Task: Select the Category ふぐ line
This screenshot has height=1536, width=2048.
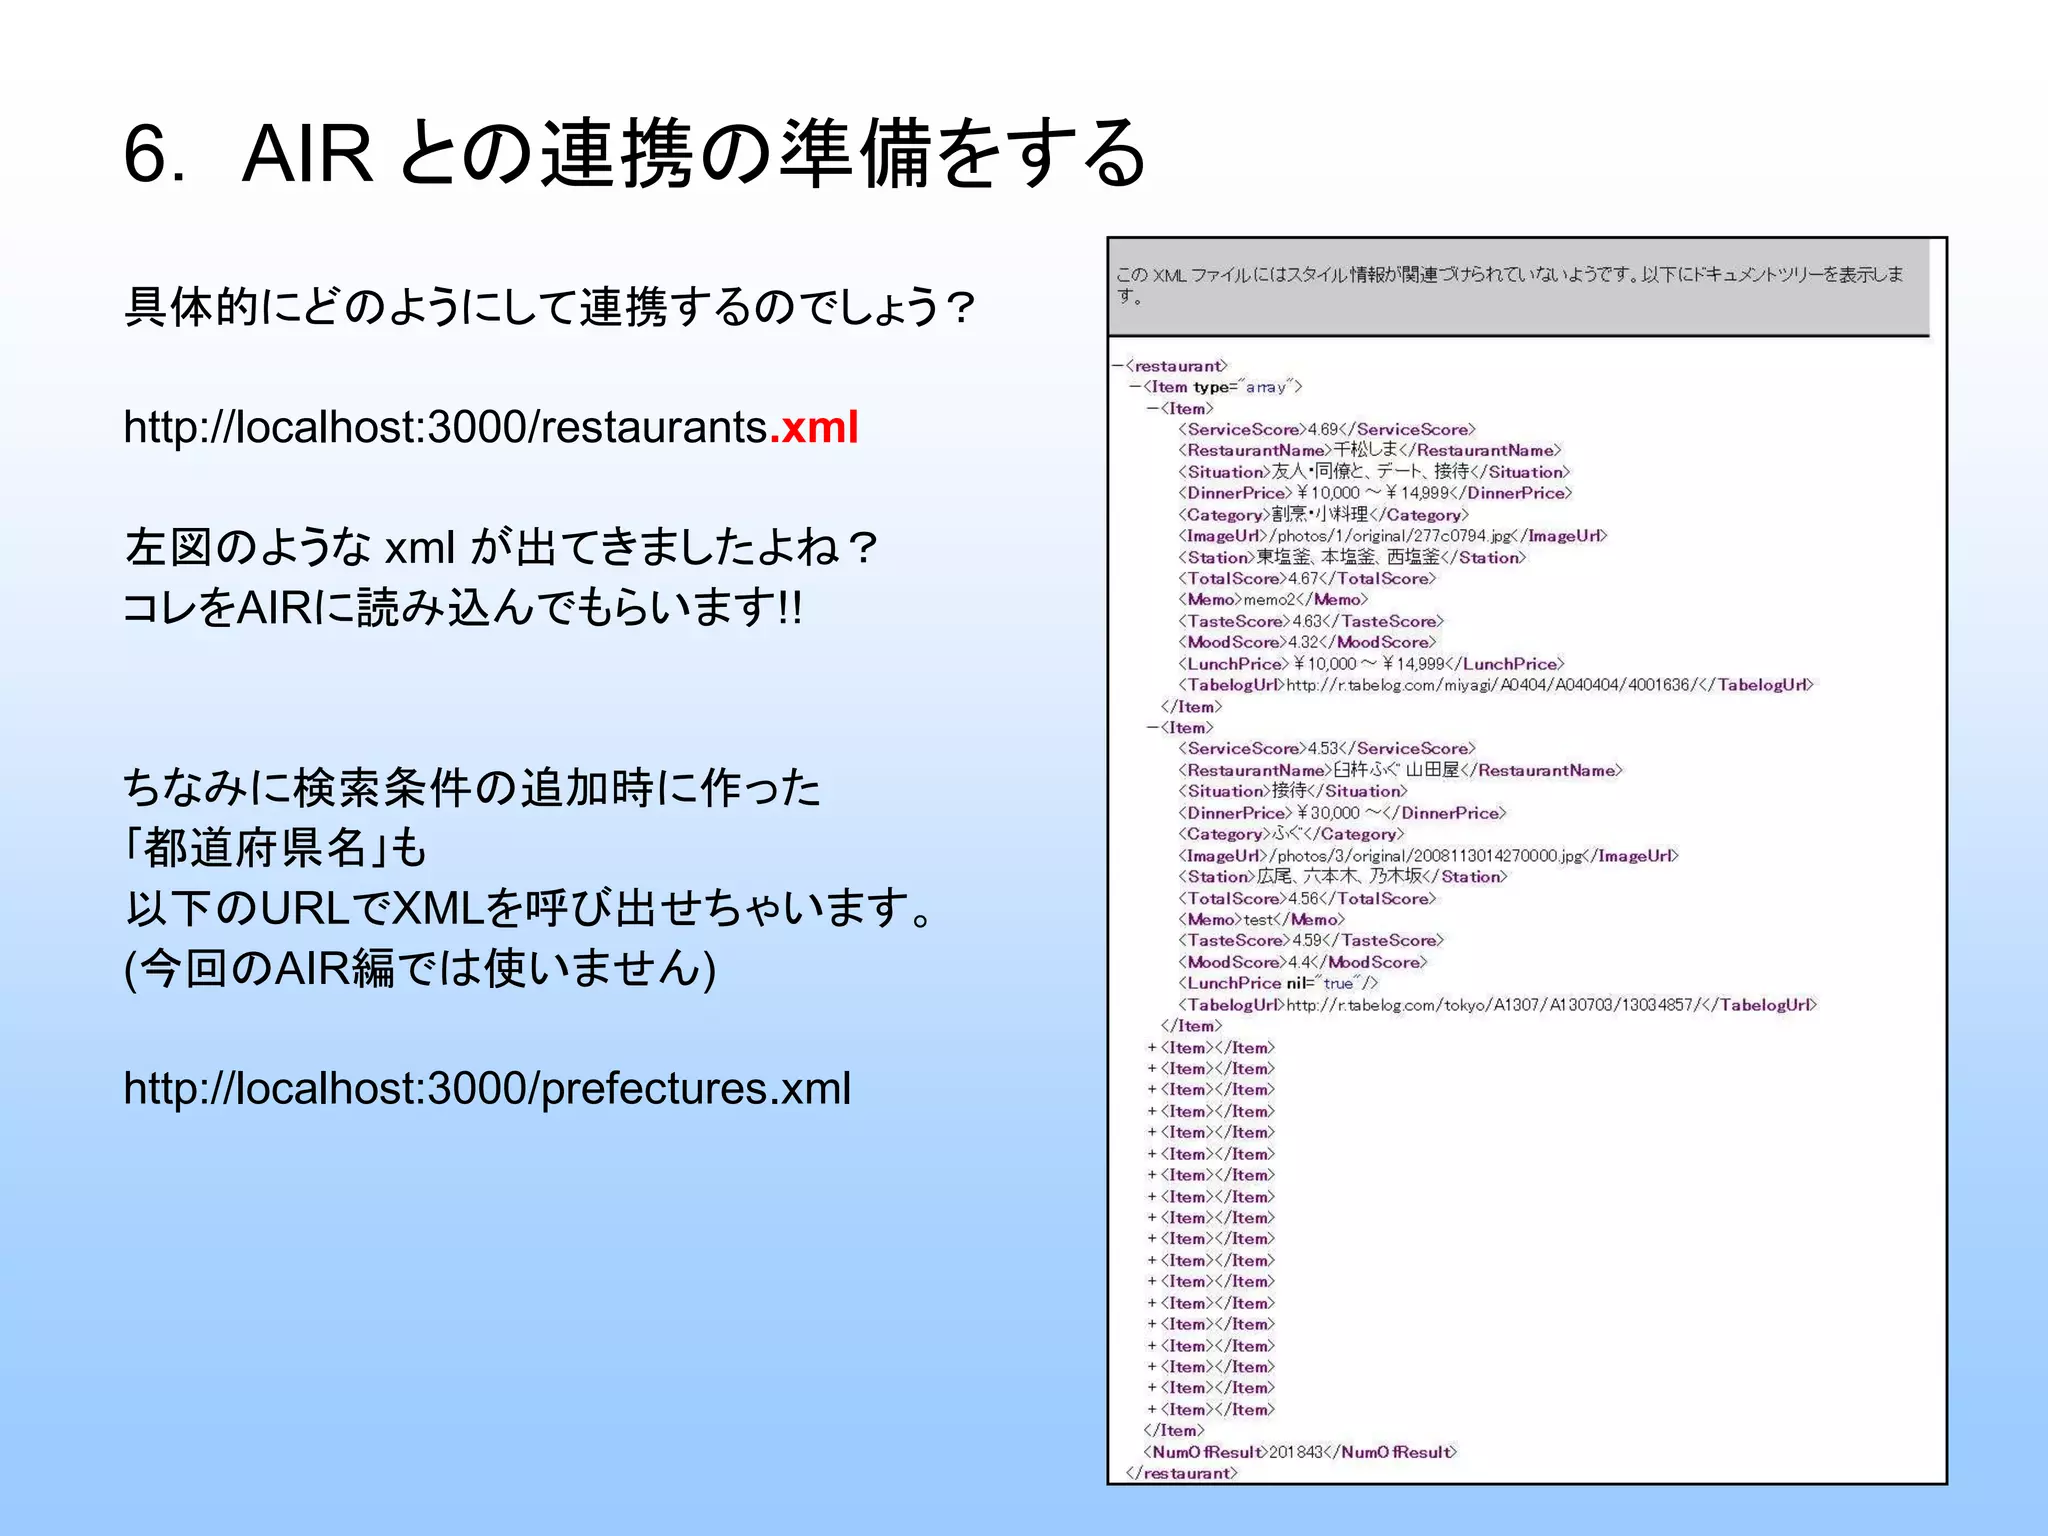Action: click(x=1291, y=835)
